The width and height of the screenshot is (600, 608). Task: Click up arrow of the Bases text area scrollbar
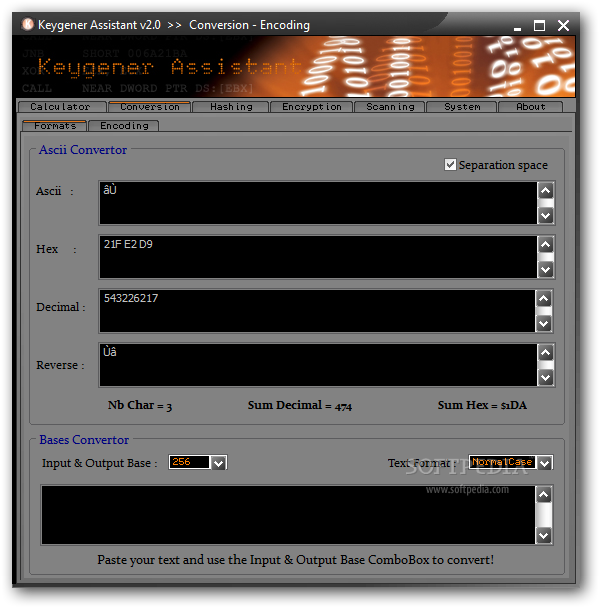click(x=544, y=494)
